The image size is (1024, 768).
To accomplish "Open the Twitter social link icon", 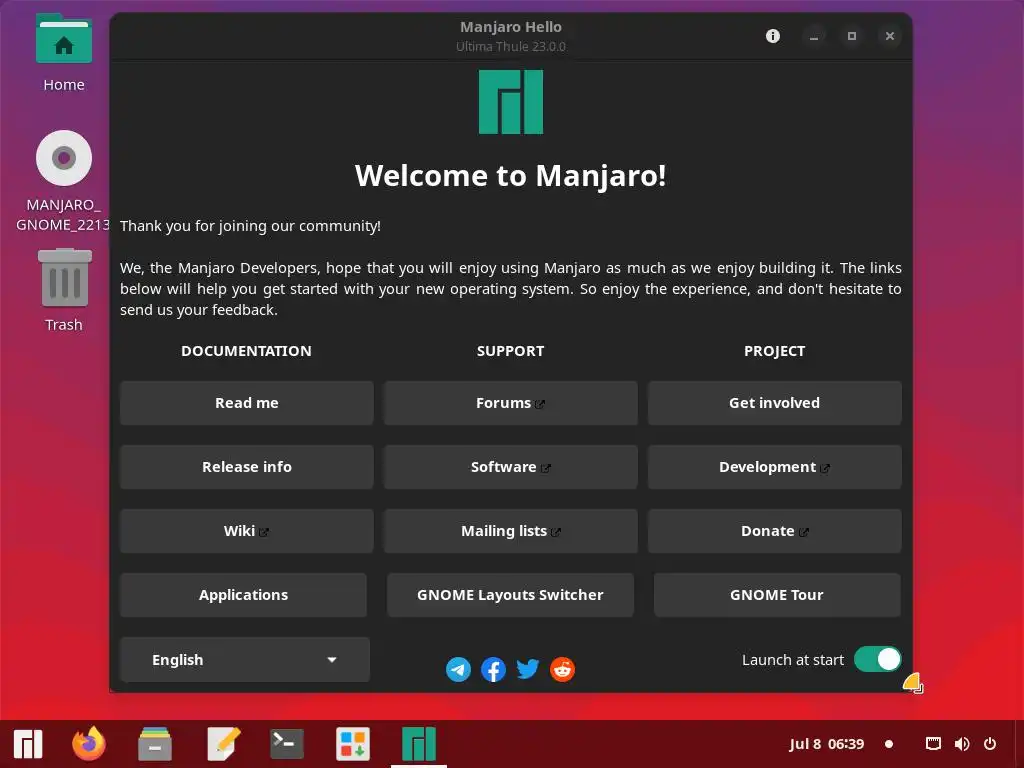I will (528, 669).
